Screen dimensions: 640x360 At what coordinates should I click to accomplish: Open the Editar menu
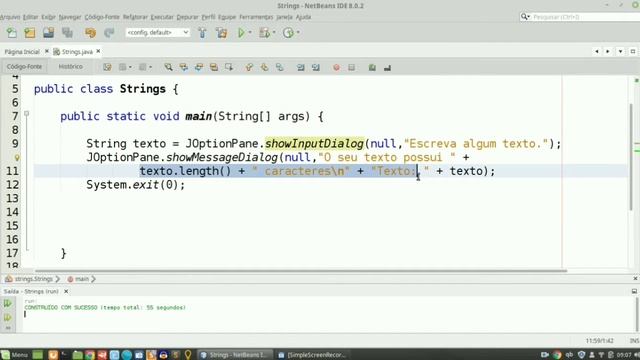[30, 17]
